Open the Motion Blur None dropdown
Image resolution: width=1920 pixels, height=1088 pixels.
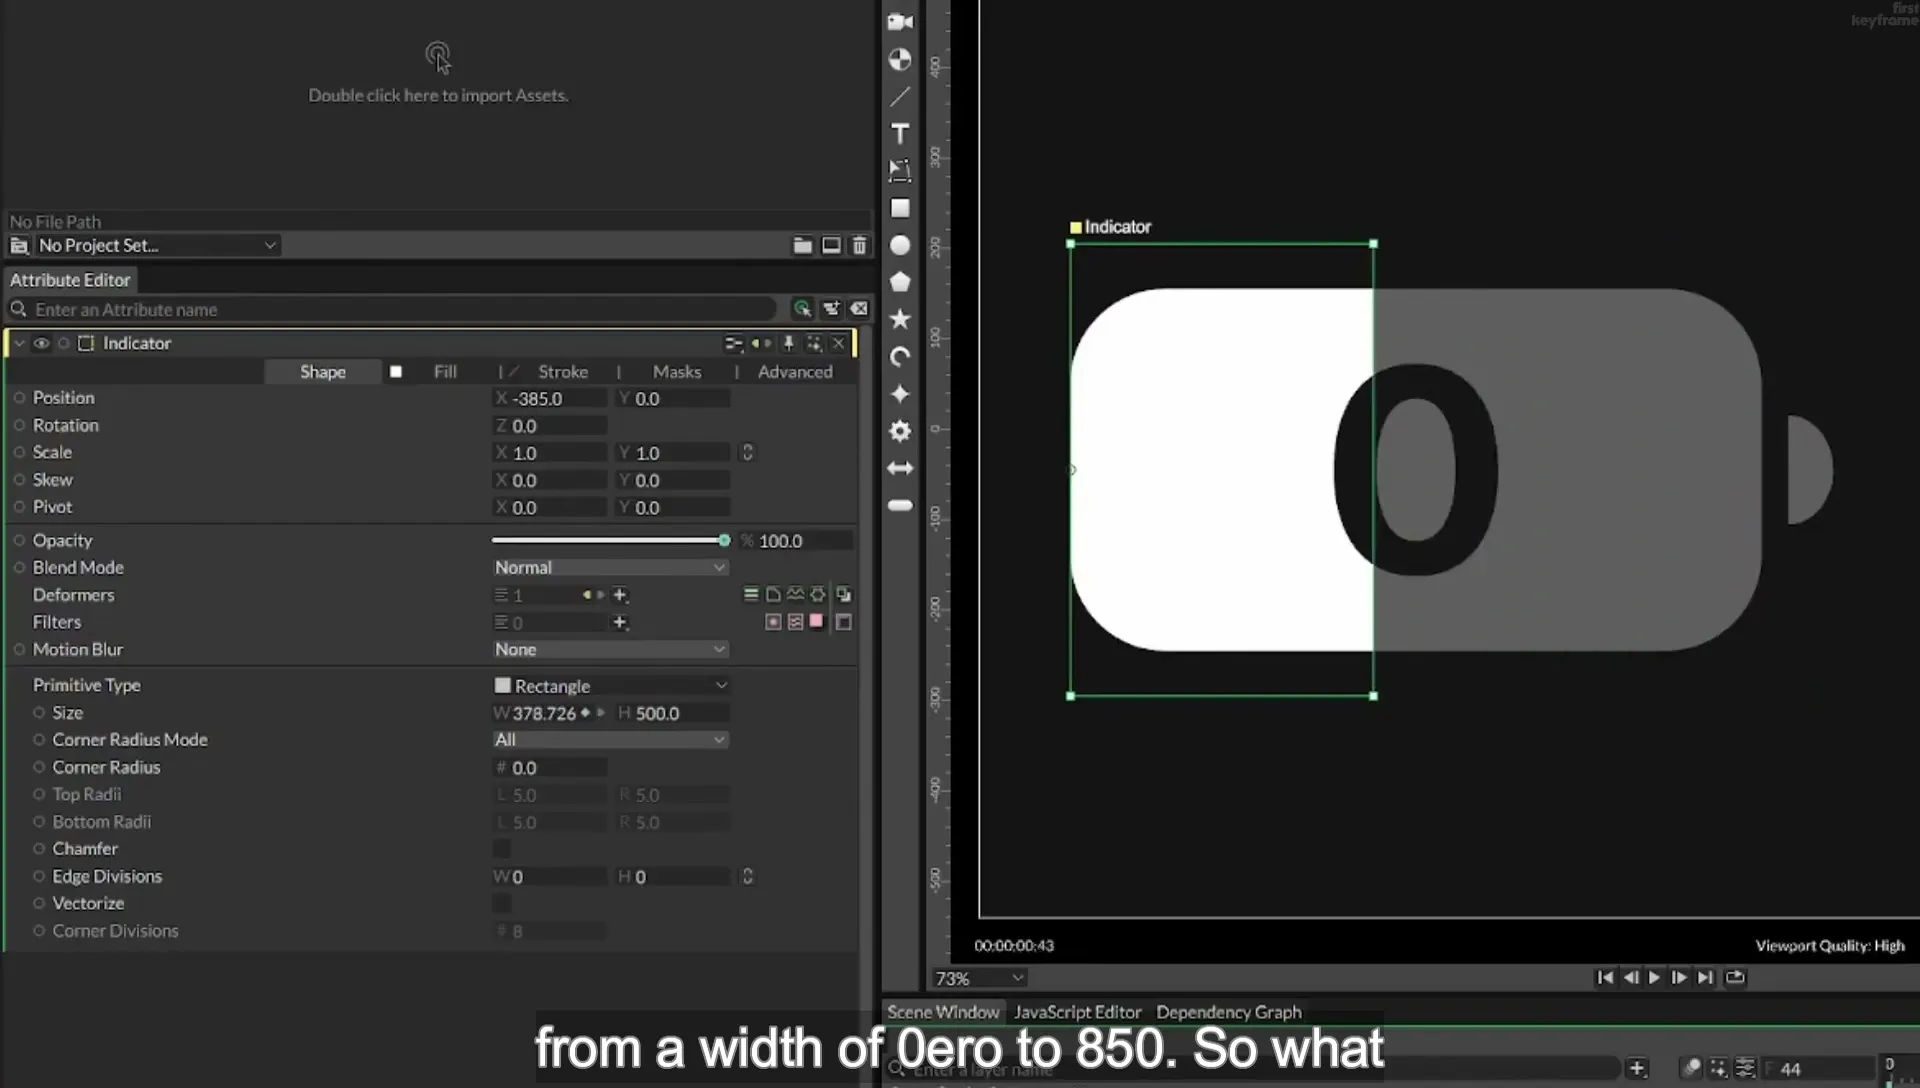pos(610,649)
